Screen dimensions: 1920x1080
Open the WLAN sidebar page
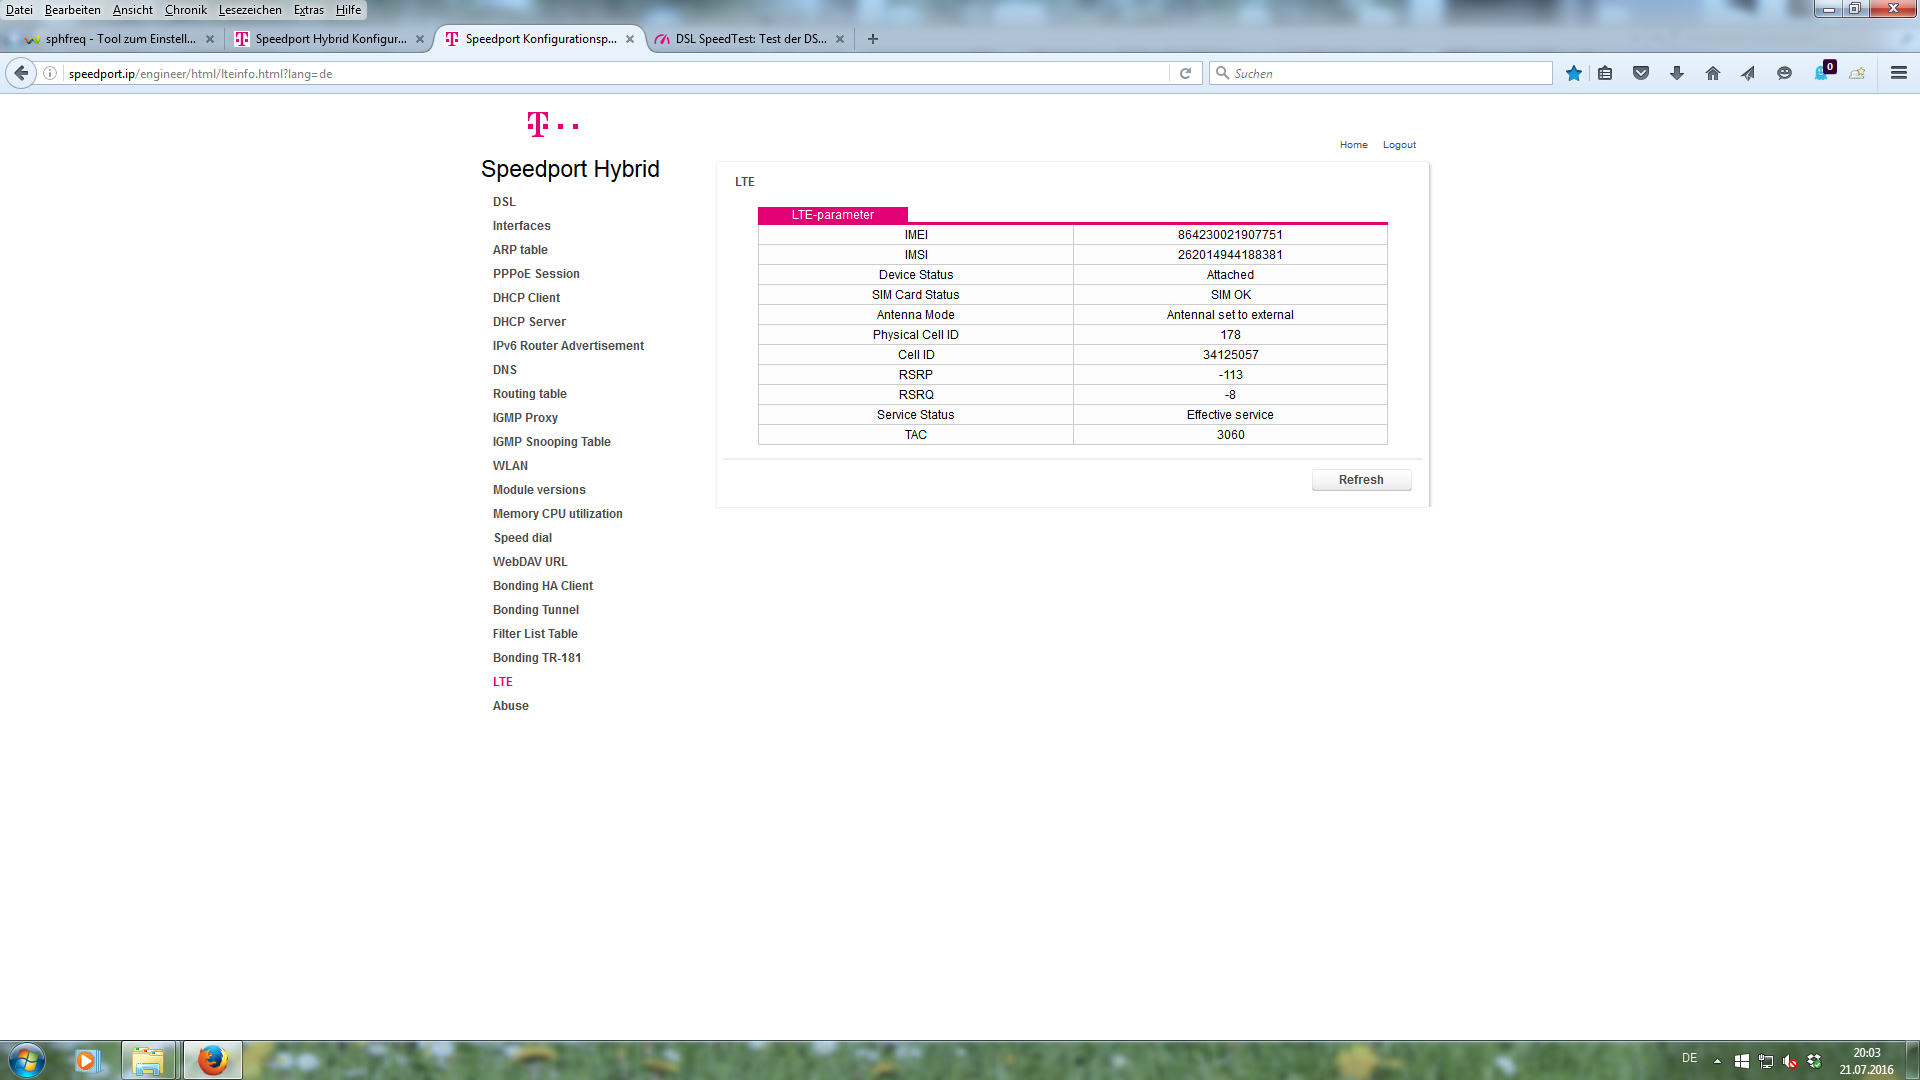510,466
